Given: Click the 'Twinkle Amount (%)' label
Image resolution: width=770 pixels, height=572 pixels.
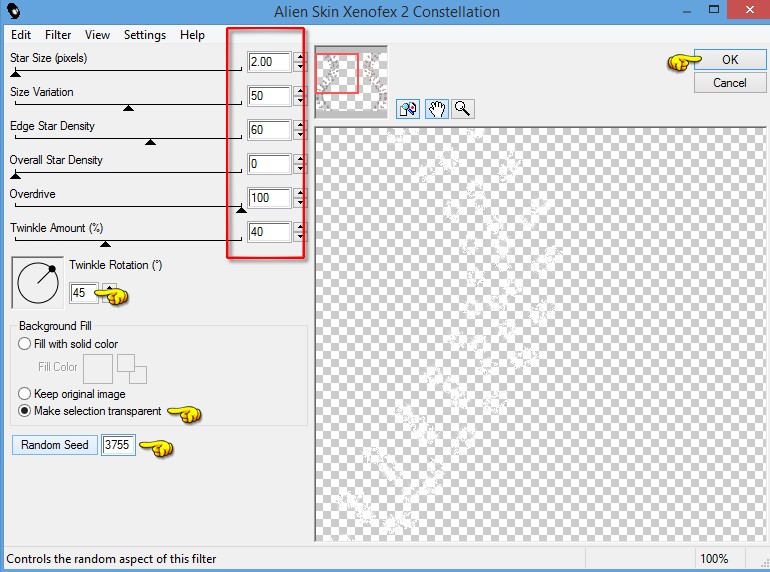Looking at the screenshot, I should [56, 228].
